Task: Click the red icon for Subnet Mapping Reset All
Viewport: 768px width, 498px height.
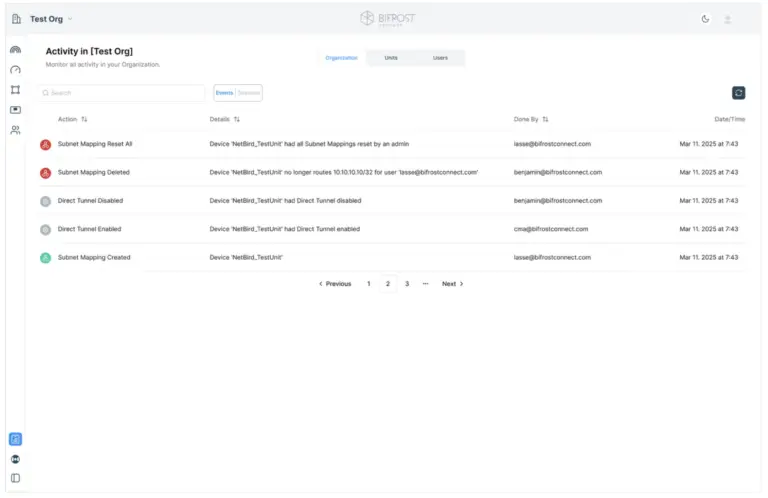Action: pos(46,144)
